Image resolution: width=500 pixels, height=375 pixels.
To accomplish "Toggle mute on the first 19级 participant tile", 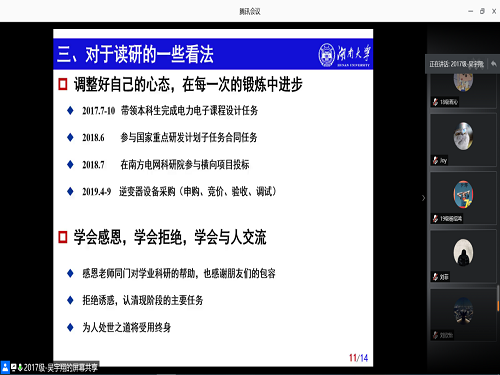I will pos(435,102).
